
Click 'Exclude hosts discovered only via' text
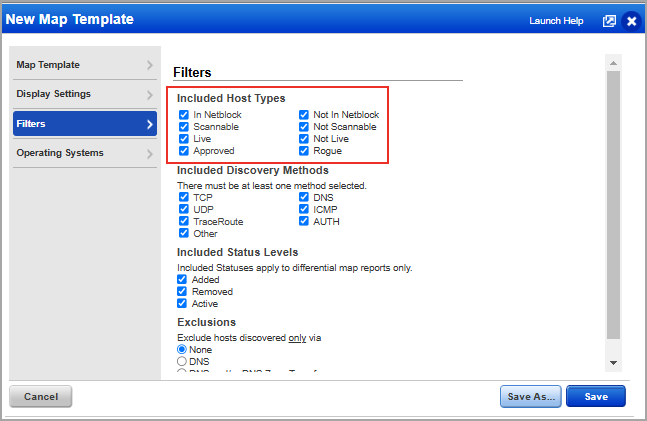coord(249,338)
